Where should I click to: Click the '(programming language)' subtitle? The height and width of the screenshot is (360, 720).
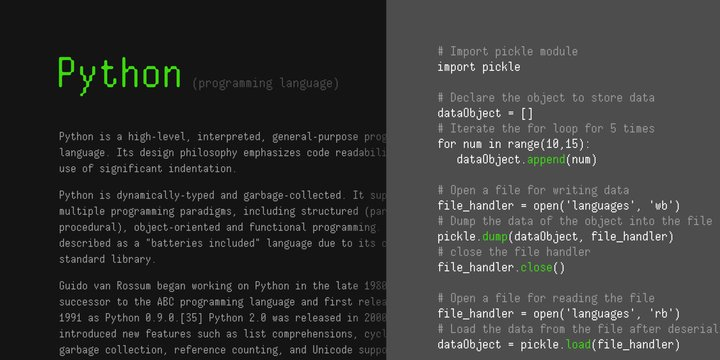(x=265, y=84)
